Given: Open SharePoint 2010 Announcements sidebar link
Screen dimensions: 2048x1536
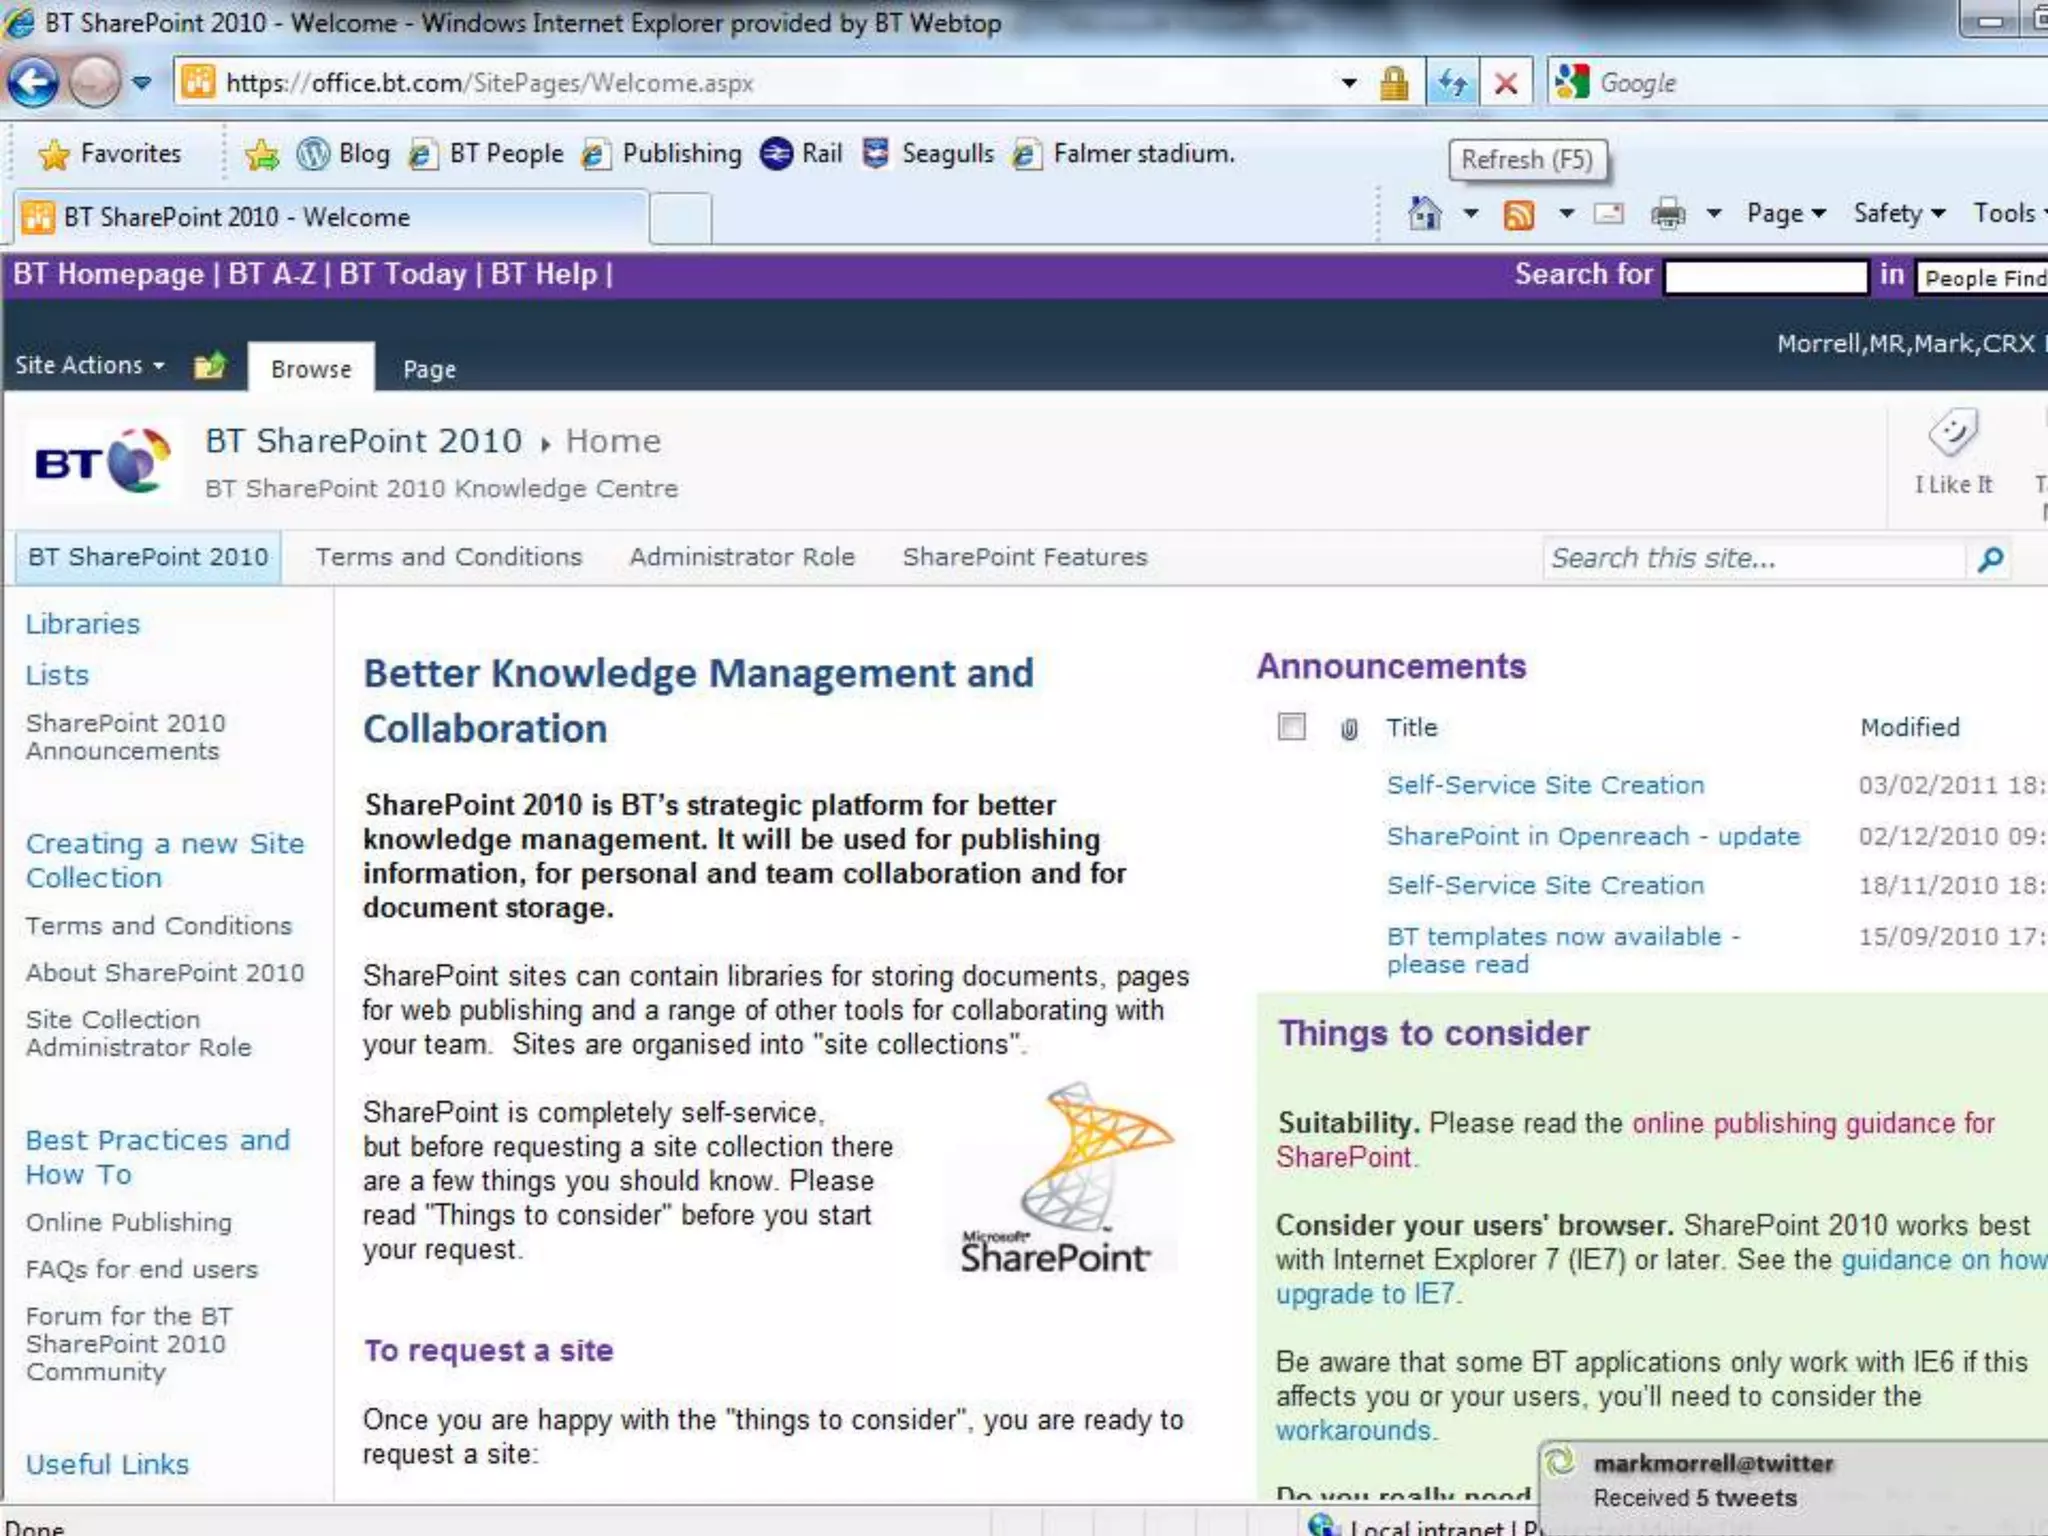Looking at the screenshot, I should 126,737.
